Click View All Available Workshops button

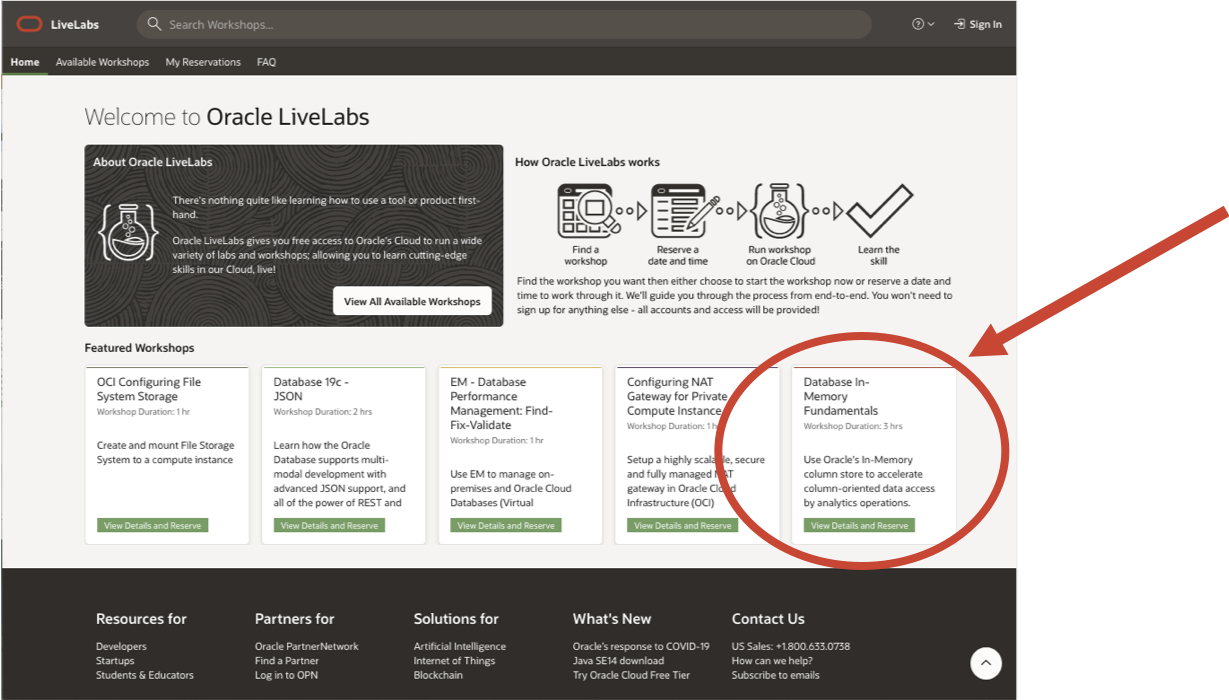[412, 301]
